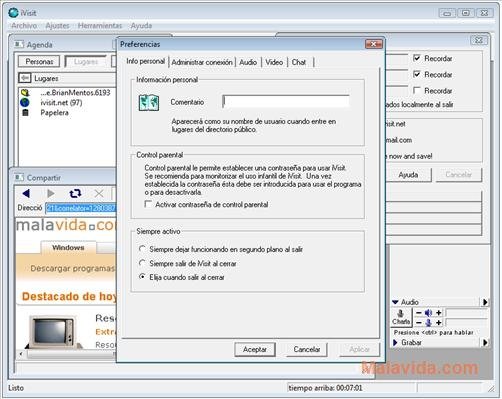This screenshot has height=399, width=502.
Task: Click the ivisit.net globe icon
Action: (x=25, y=102)
